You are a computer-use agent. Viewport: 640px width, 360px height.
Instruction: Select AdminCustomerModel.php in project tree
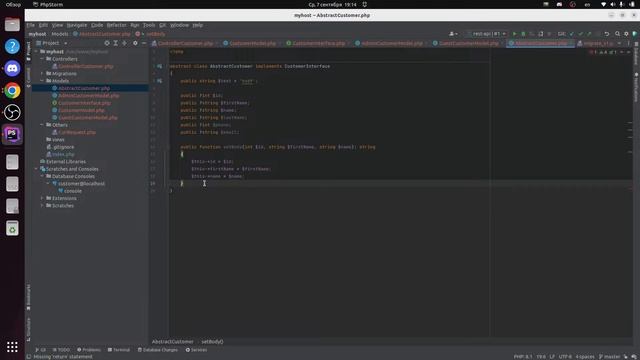click(x=89, y=96)
